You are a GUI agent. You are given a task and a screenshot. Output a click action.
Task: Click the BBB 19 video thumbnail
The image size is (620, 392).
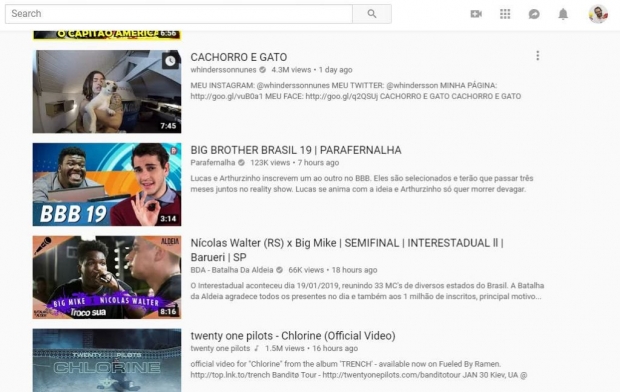click(107, 184)
